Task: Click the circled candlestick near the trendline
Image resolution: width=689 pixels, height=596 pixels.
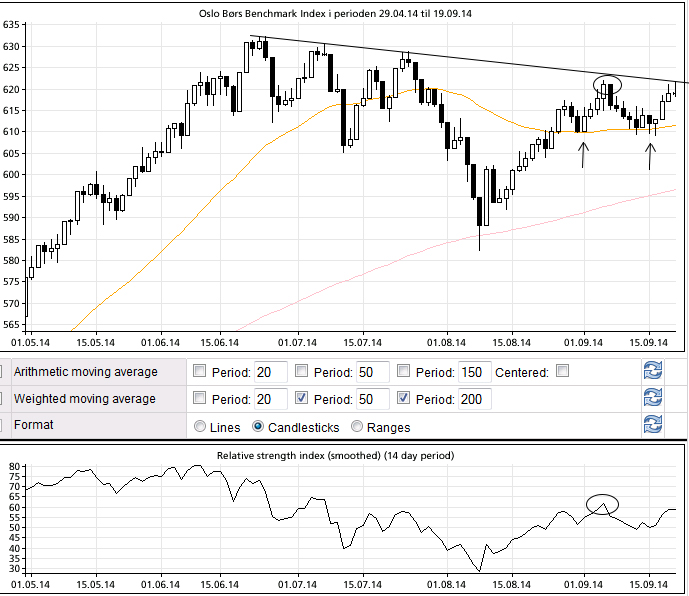Action: 607,86
